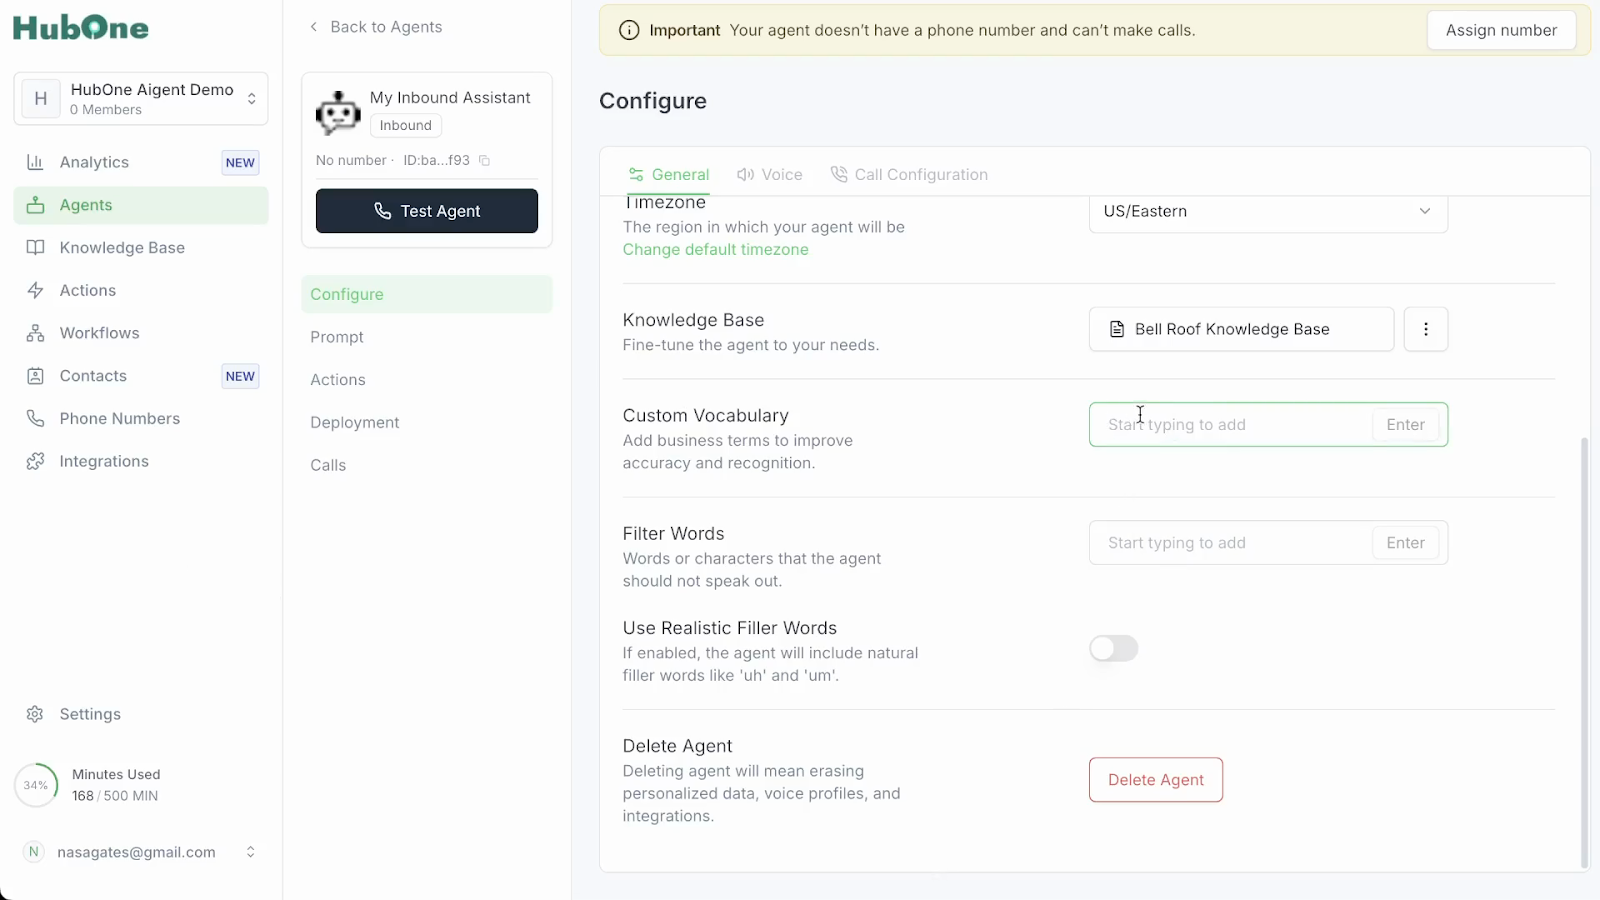Switch to the Call Configuration tab
Viewport: 1600px width, 900px height.
tap(909, 175)
